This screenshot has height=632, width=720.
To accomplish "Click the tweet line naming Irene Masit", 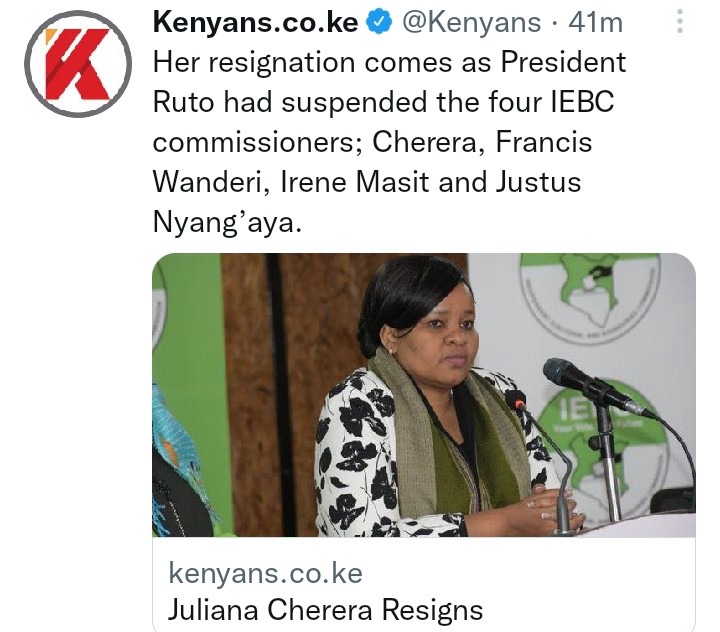I will point(367,182).
